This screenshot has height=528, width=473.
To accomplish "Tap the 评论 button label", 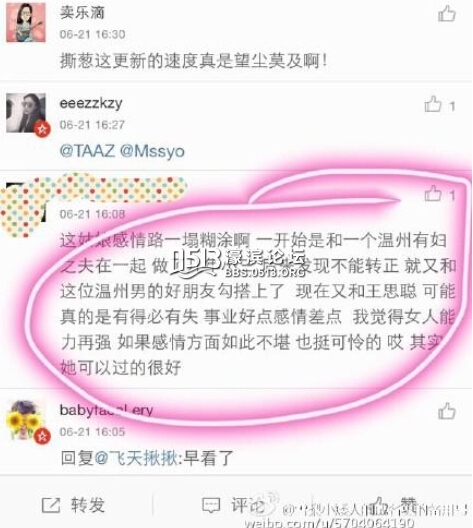I will pos(247,505).
